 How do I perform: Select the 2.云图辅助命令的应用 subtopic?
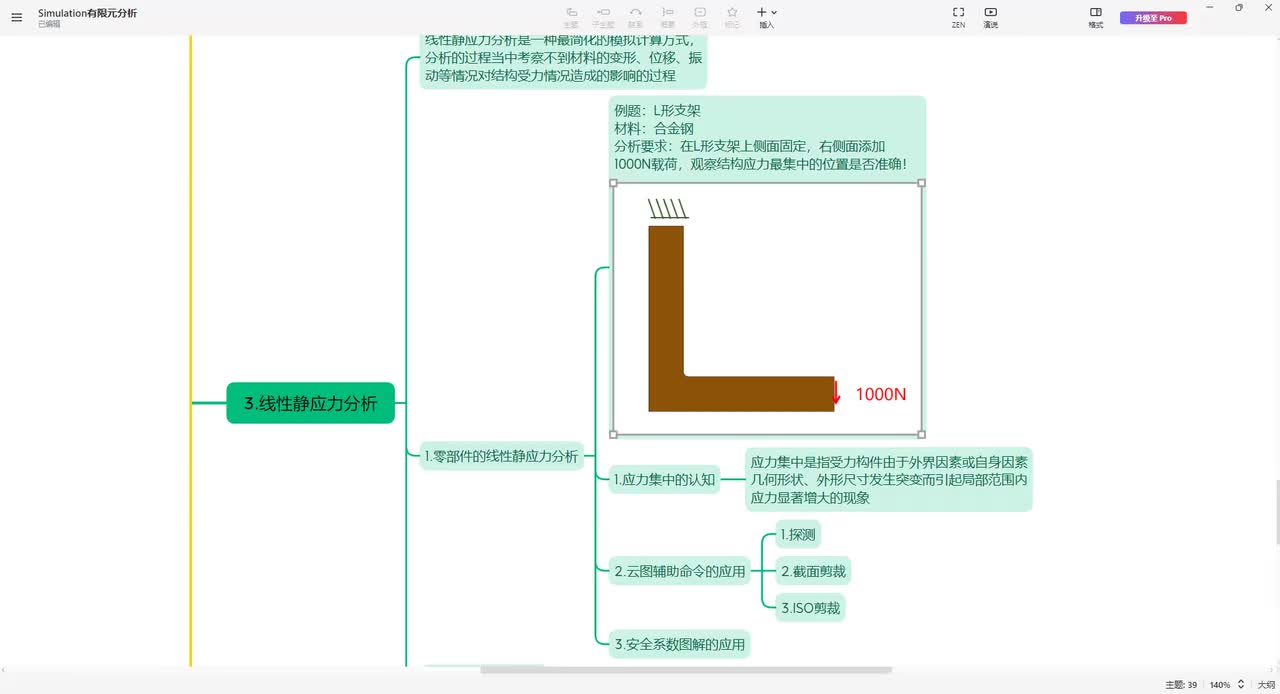point(680,572)
